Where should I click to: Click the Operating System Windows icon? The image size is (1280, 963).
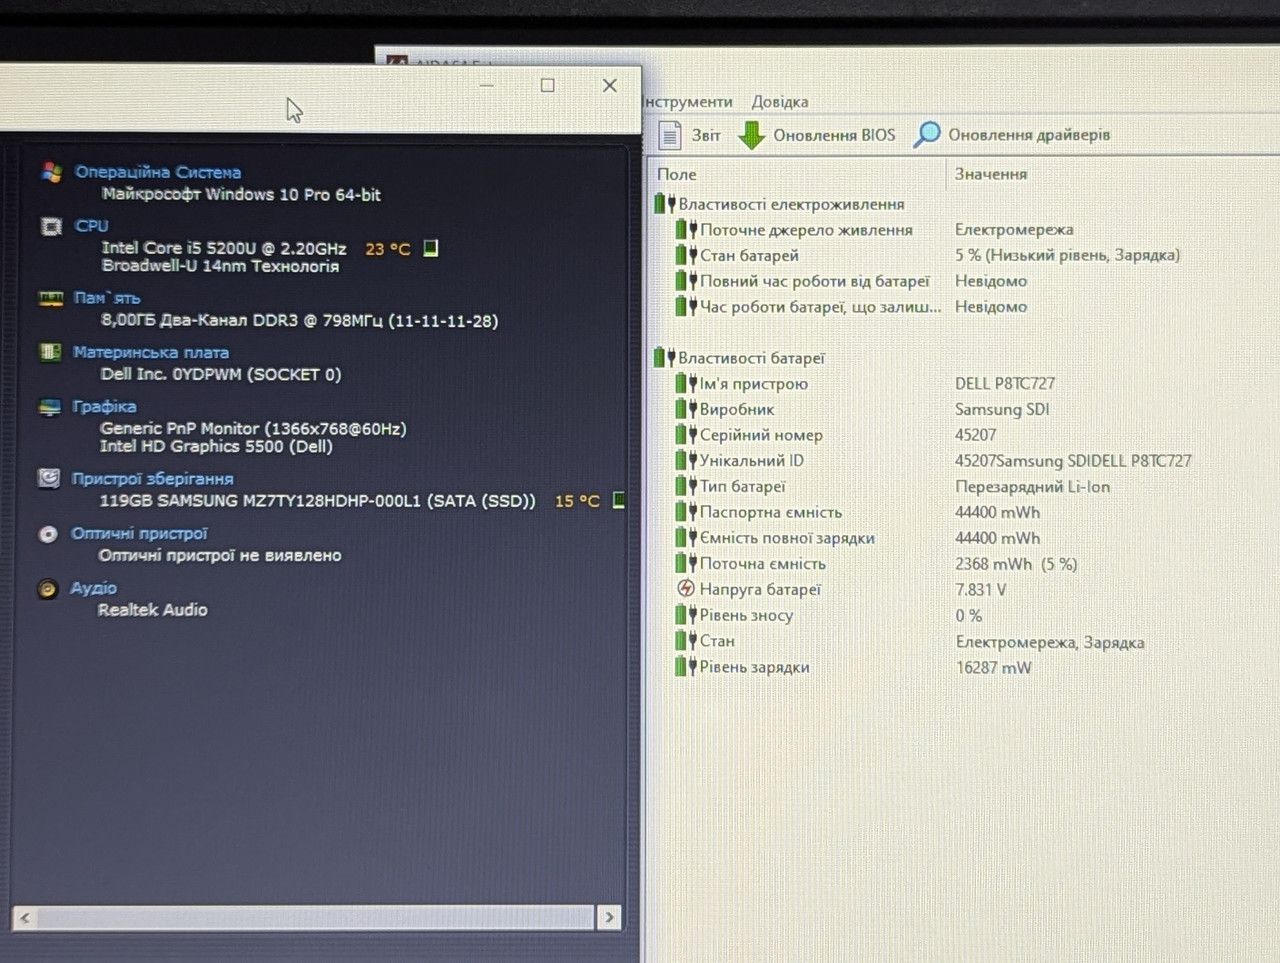click(x=51, y=172)
